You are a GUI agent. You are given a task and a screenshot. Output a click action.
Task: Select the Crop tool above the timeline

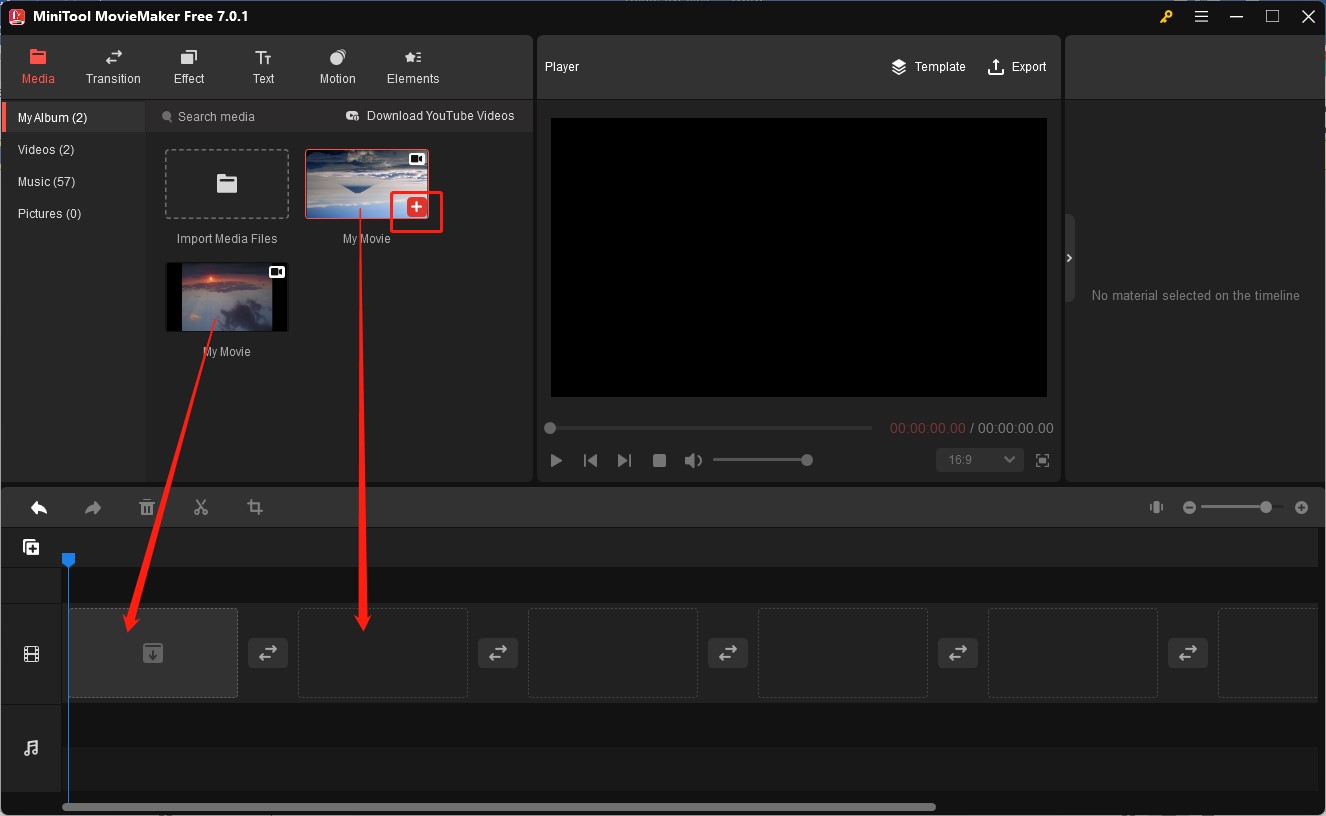(x=255, y=507)
